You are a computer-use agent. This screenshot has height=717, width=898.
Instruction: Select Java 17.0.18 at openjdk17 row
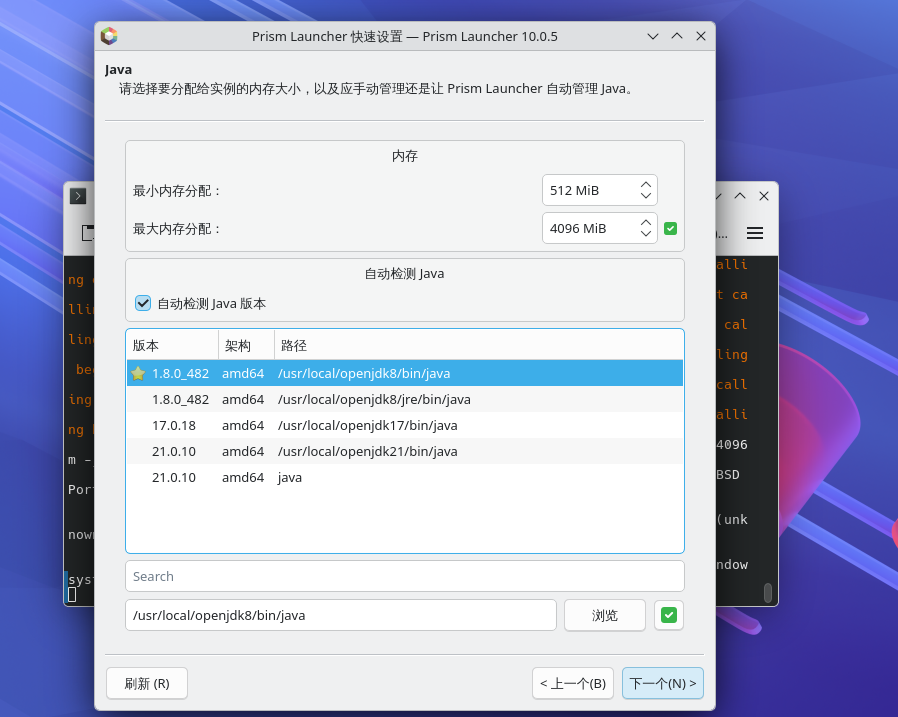[x=405, y=426]
